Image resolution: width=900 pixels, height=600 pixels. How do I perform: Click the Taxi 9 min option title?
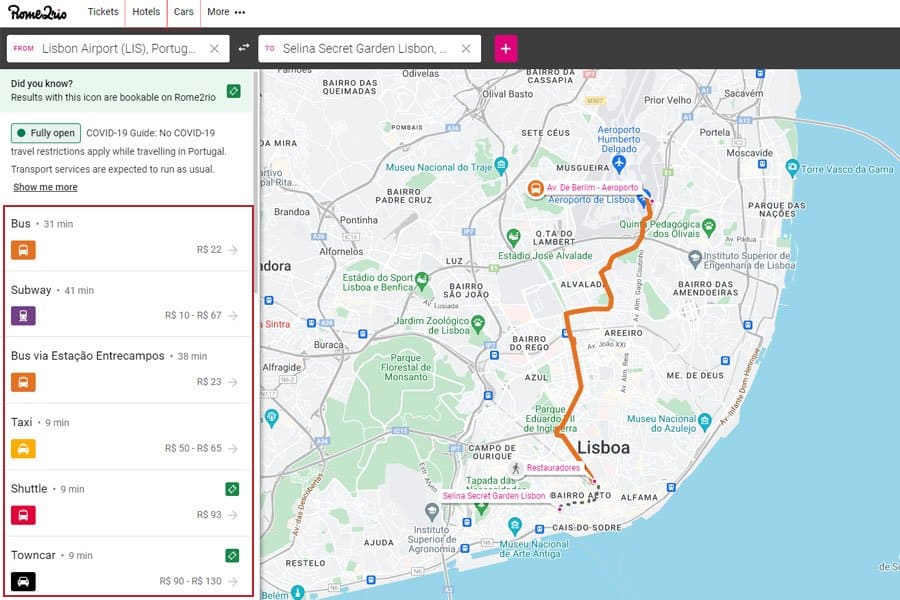[x=40, y=423]
